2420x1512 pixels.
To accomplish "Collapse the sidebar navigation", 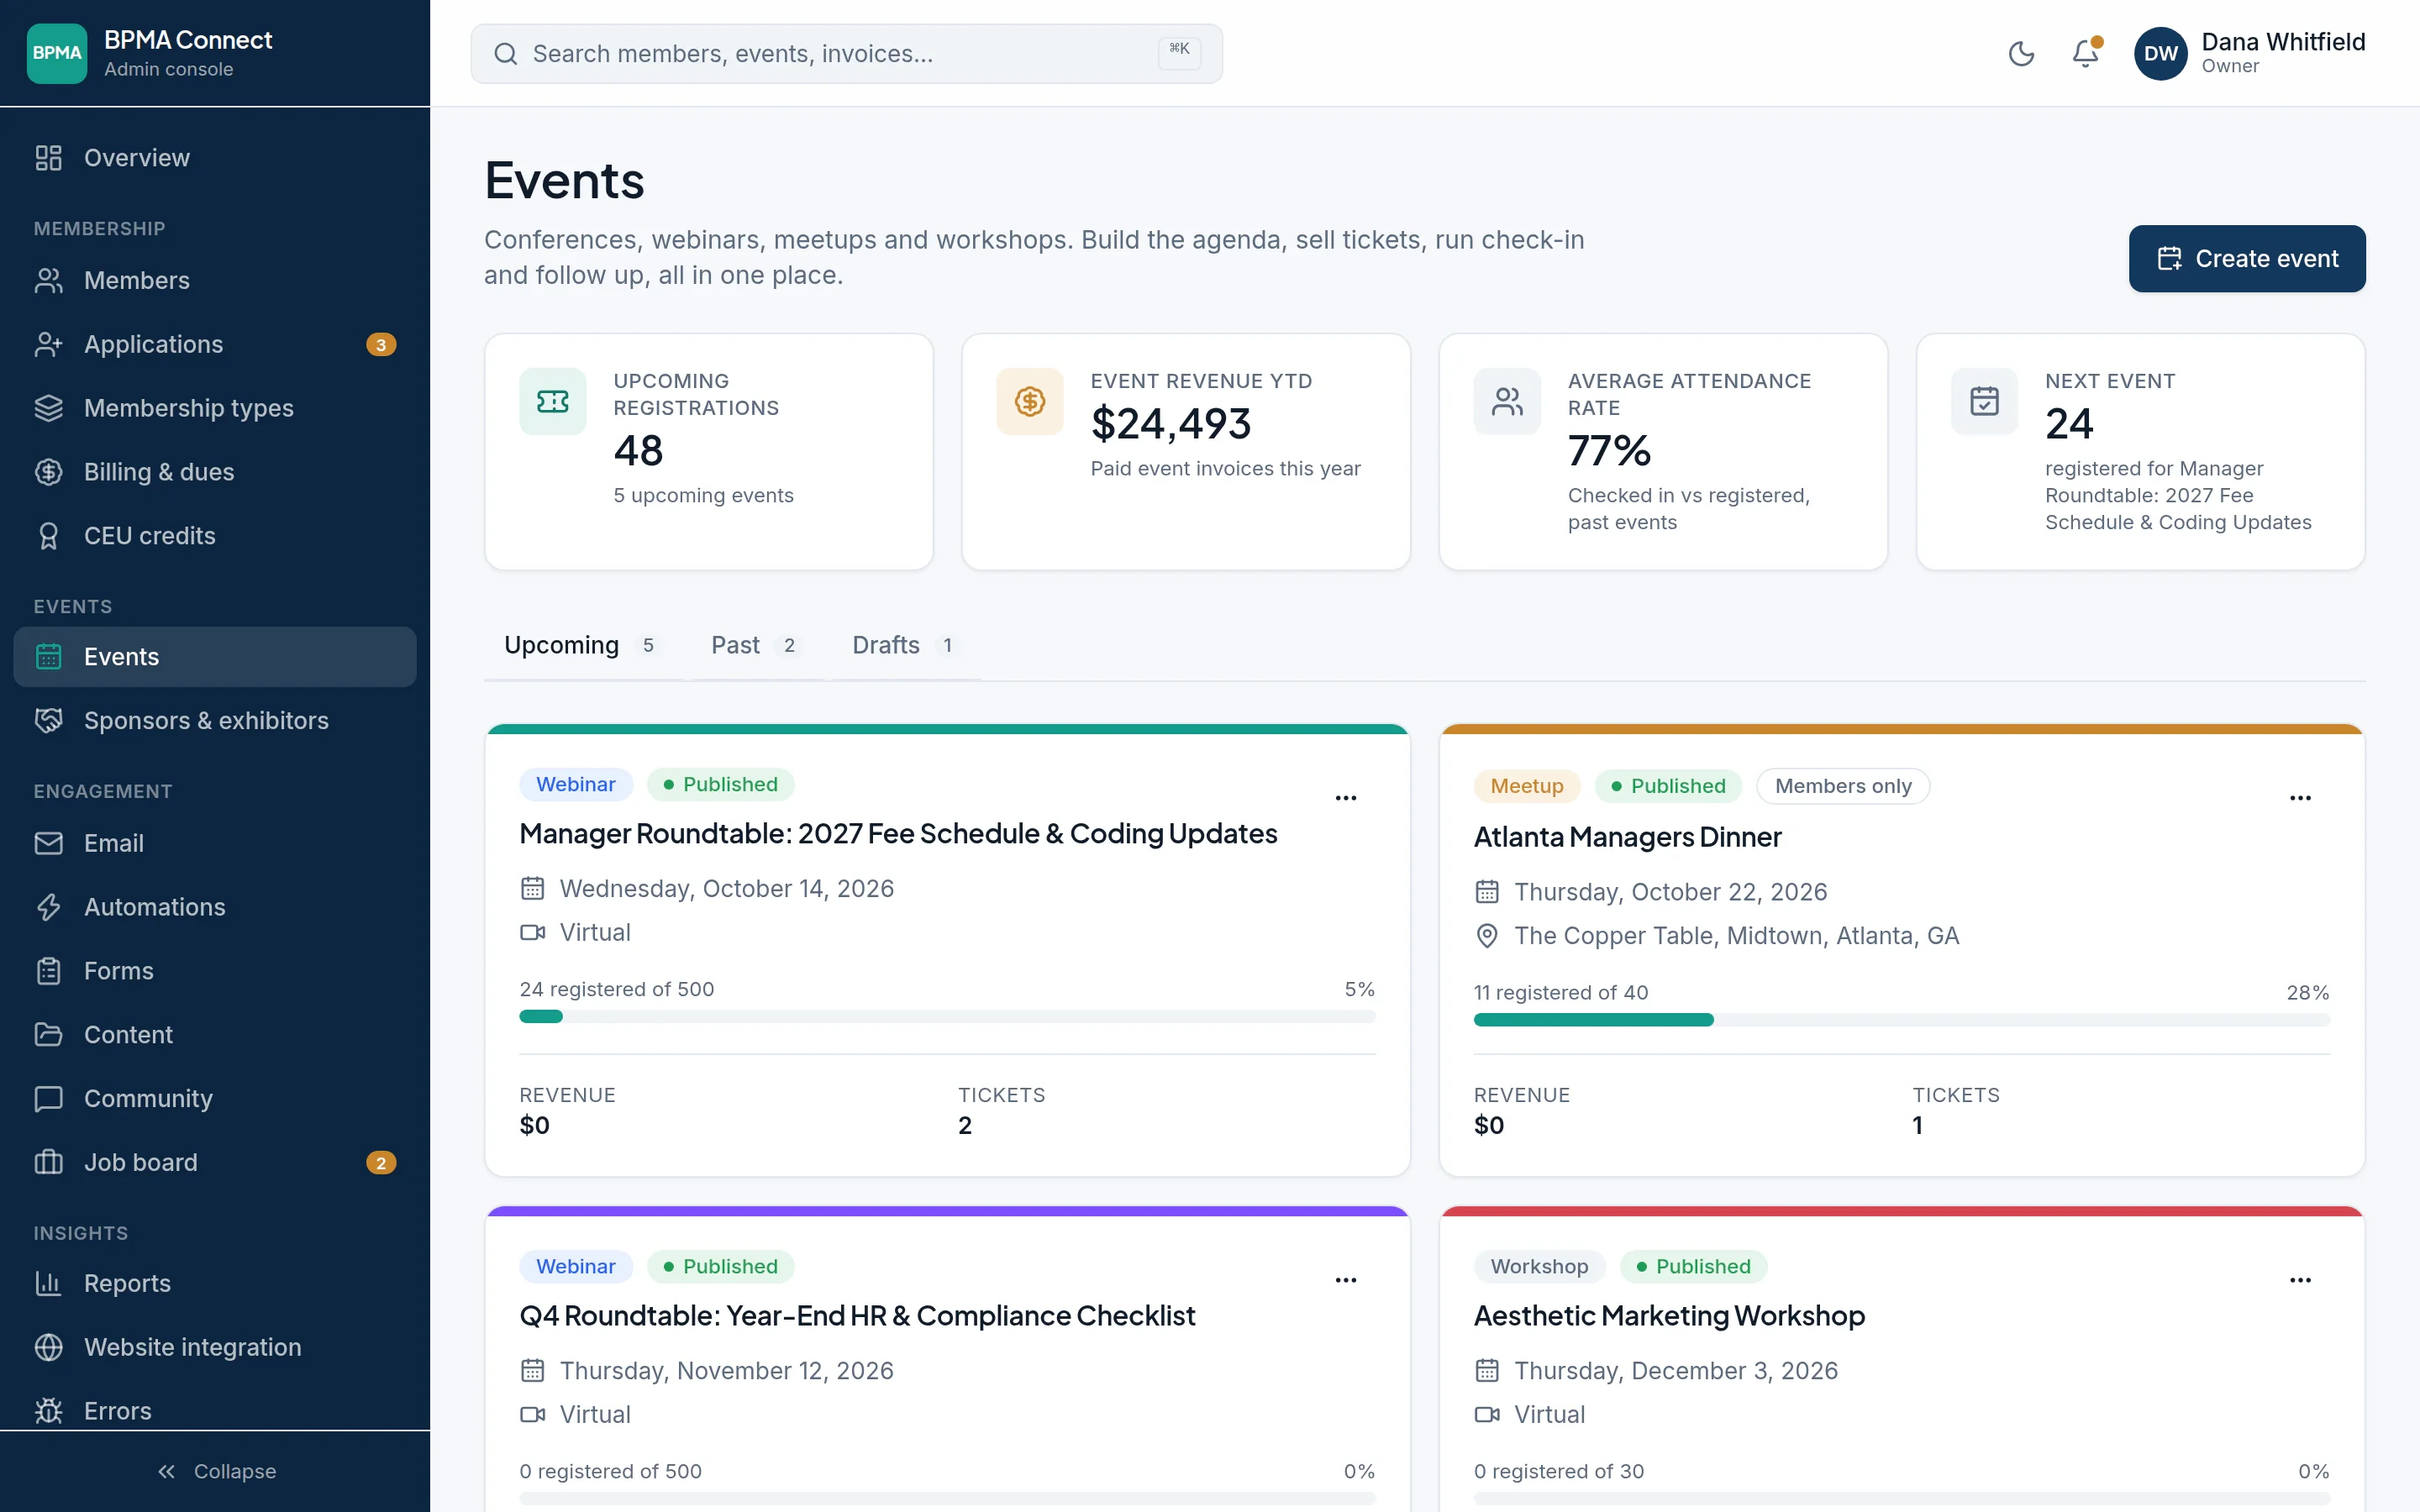I will [215, 1471].
